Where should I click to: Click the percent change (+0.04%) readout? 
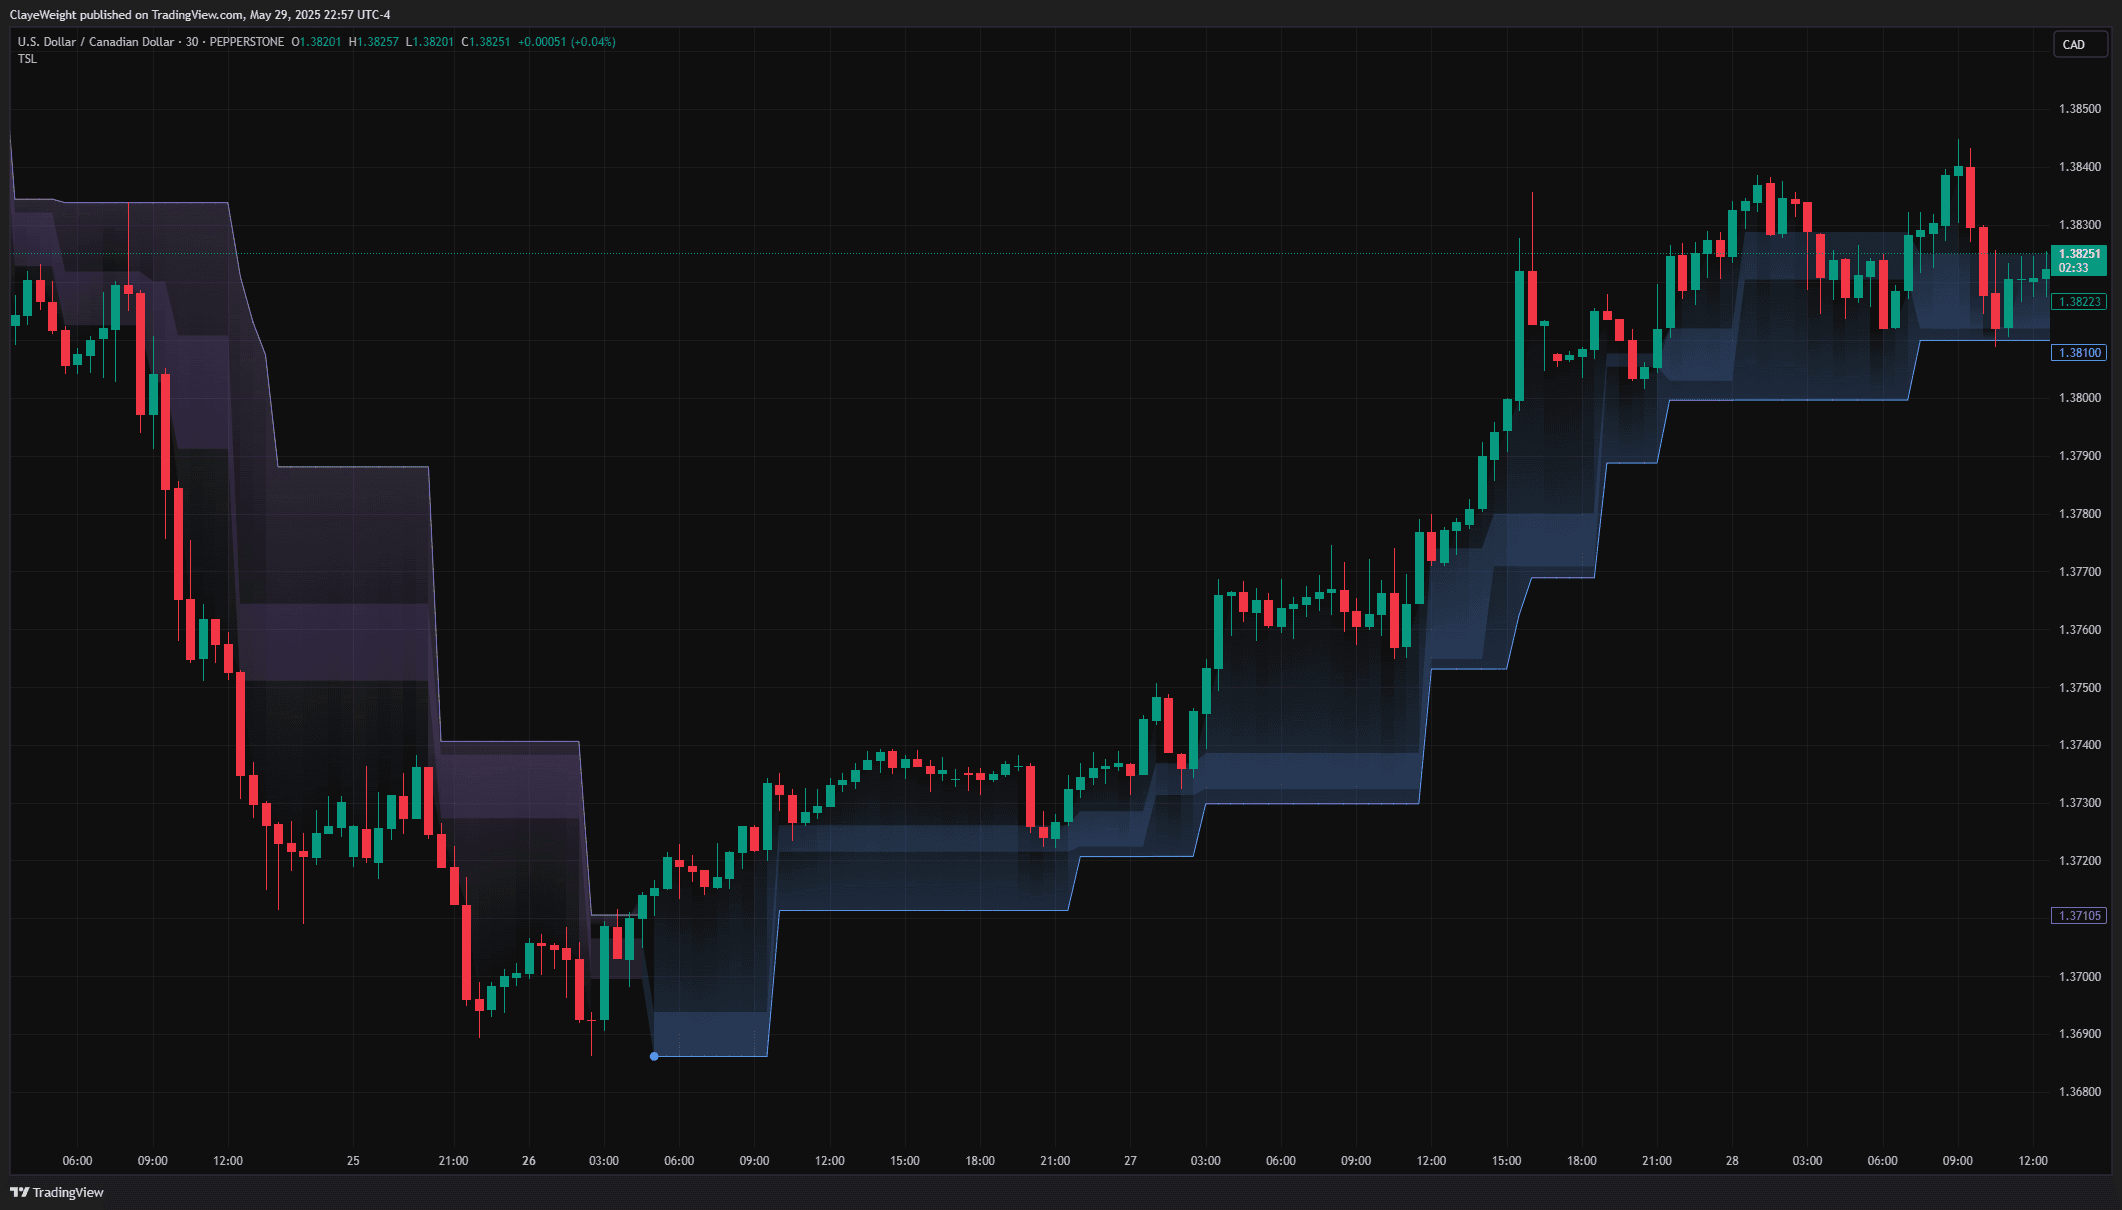[595, 42]
